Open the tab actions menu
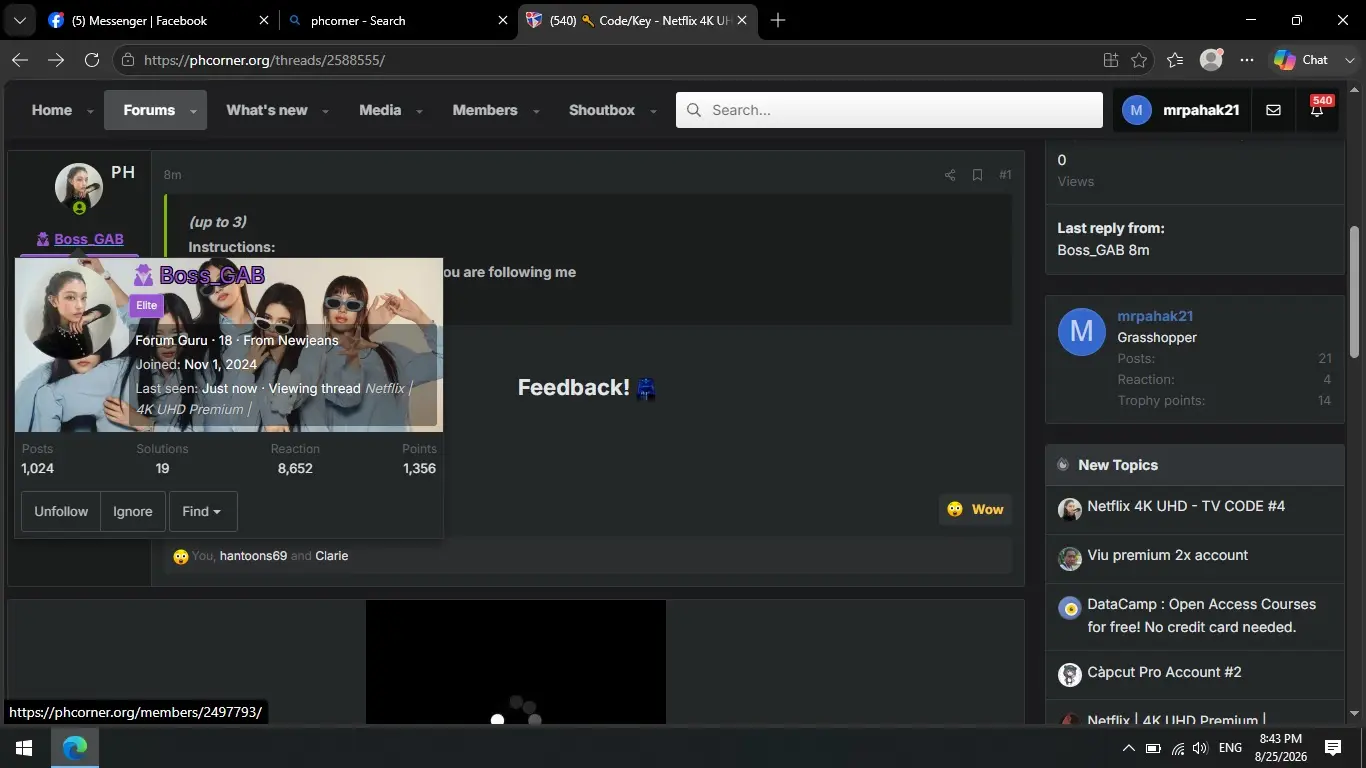 19,20
